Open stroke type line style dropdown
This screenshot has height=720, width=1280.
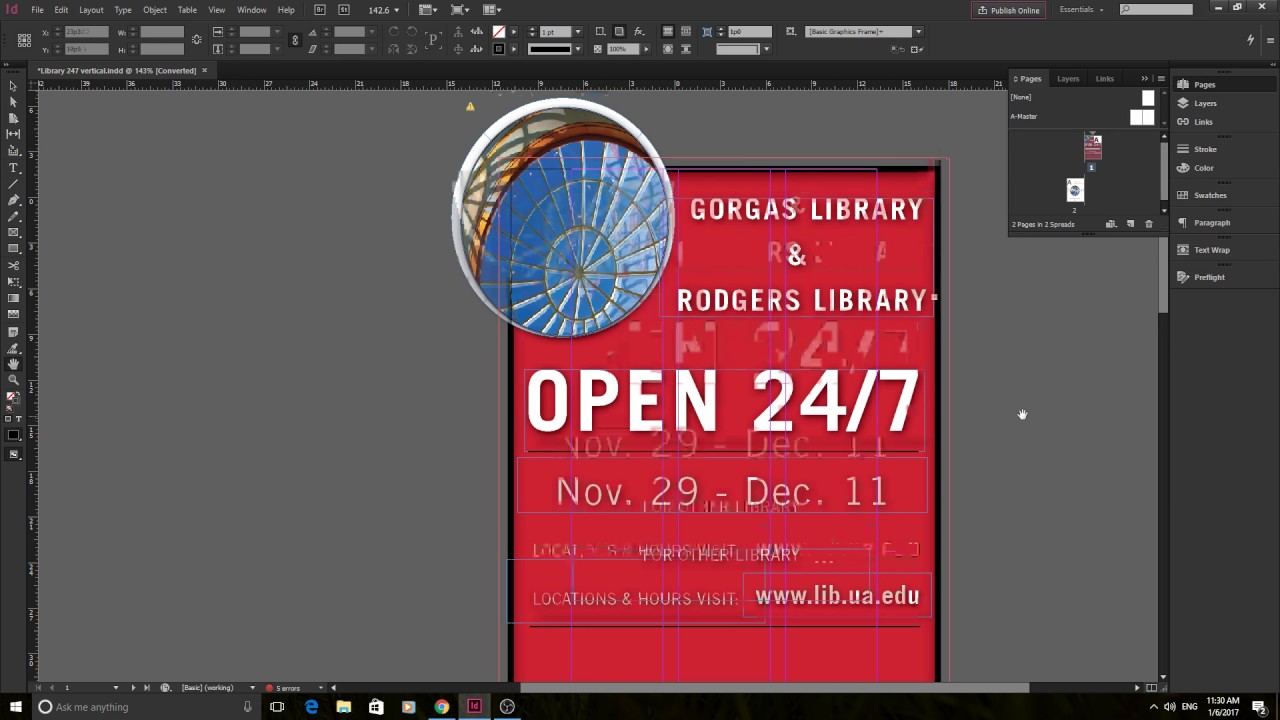point(577,49)
